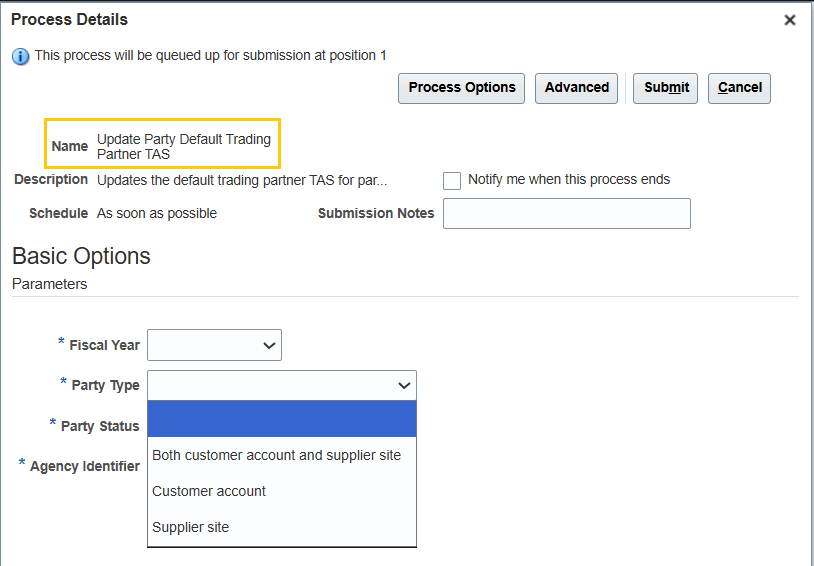The image size is (814, 566).
Task: Submit the process
Action: 666,88
